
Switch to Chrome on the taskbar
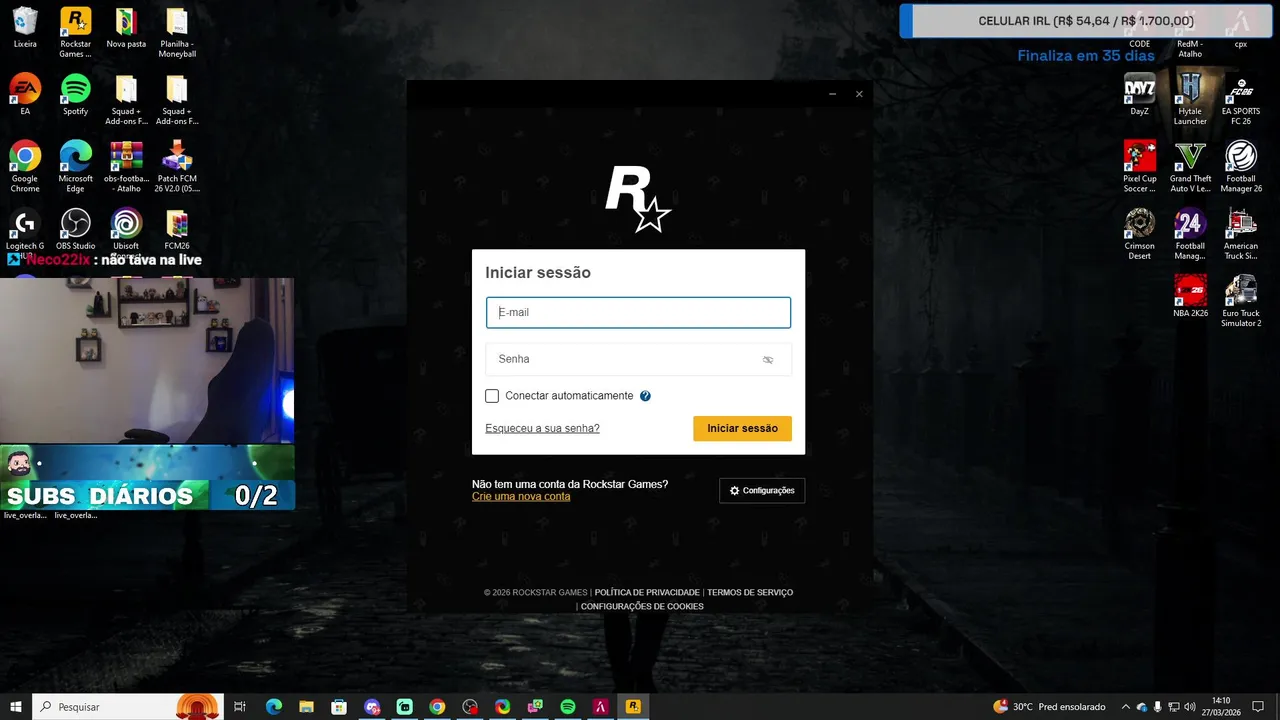[437, 707]
